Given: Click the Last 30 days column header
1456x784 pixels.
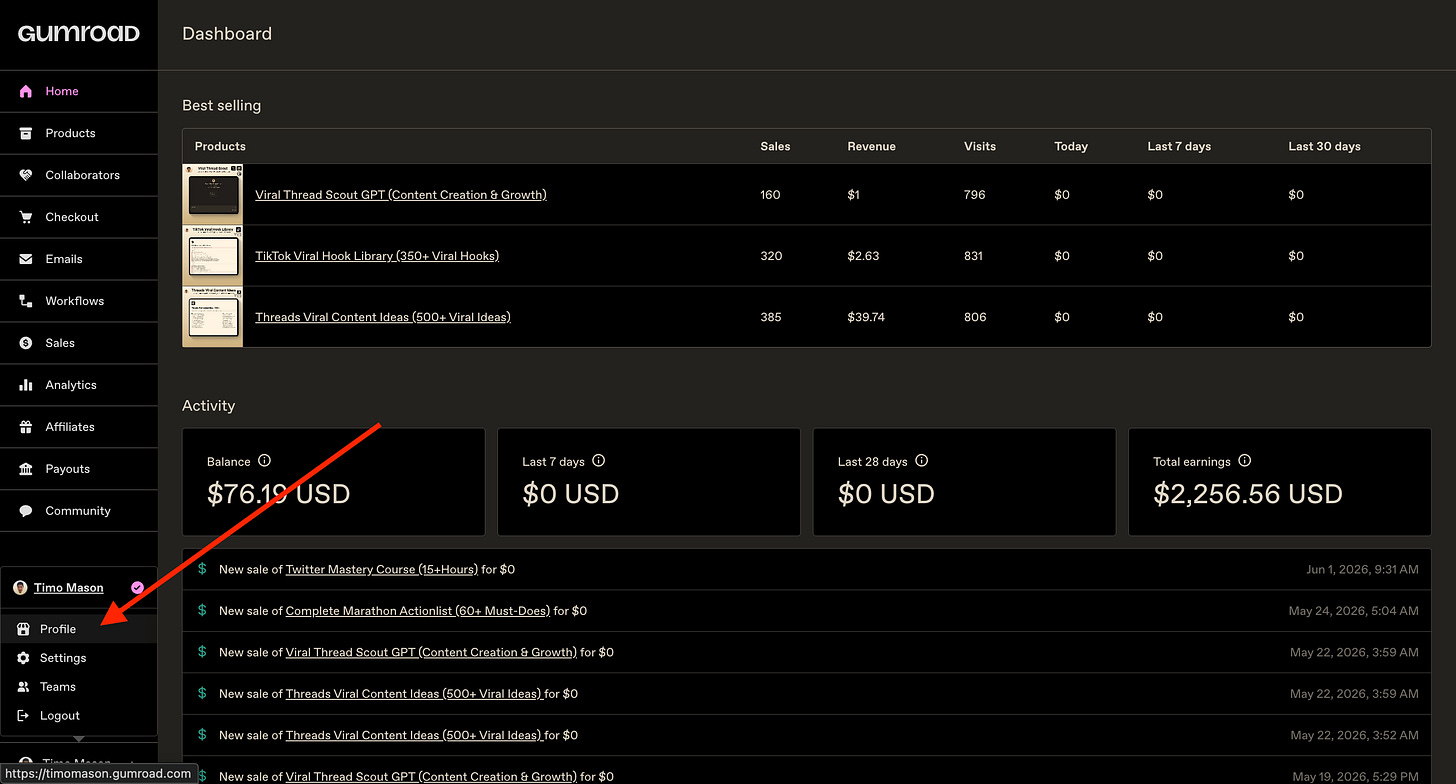Looking at the screenshot, I should tap(1324, 146).
